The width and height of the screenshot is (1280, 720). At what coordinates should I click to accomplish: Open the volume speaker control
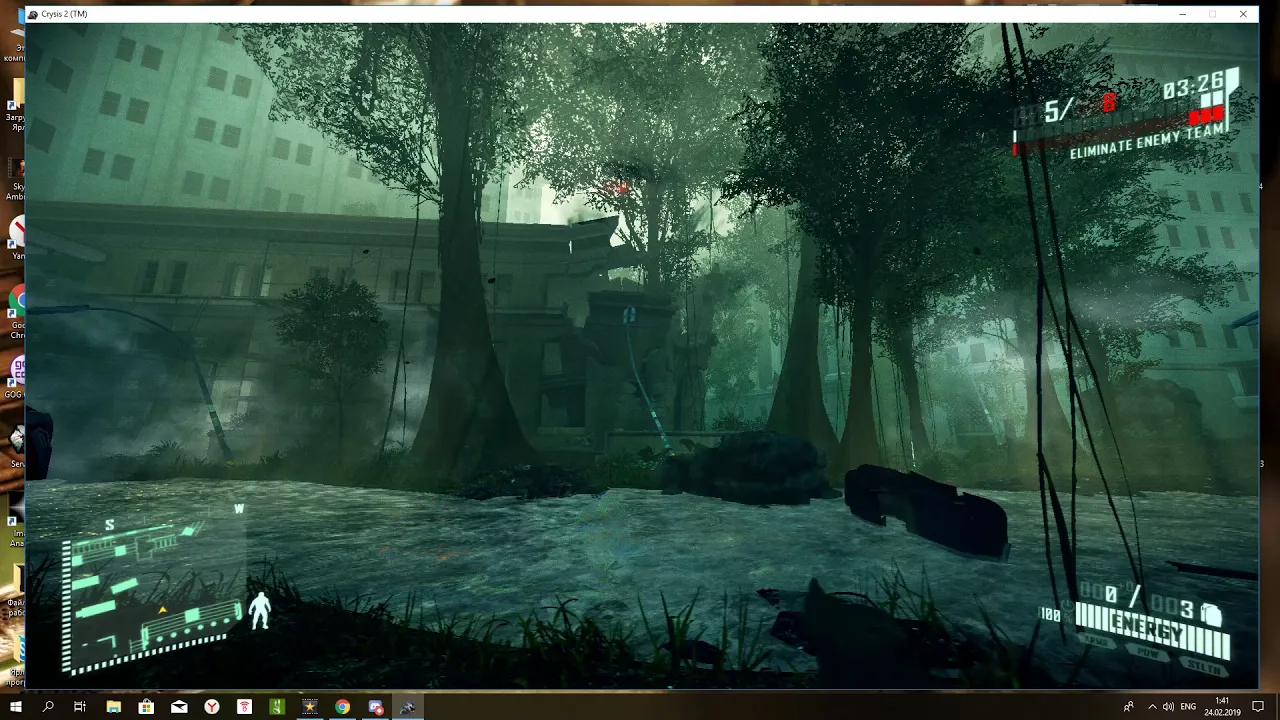tap(1168, 707)
